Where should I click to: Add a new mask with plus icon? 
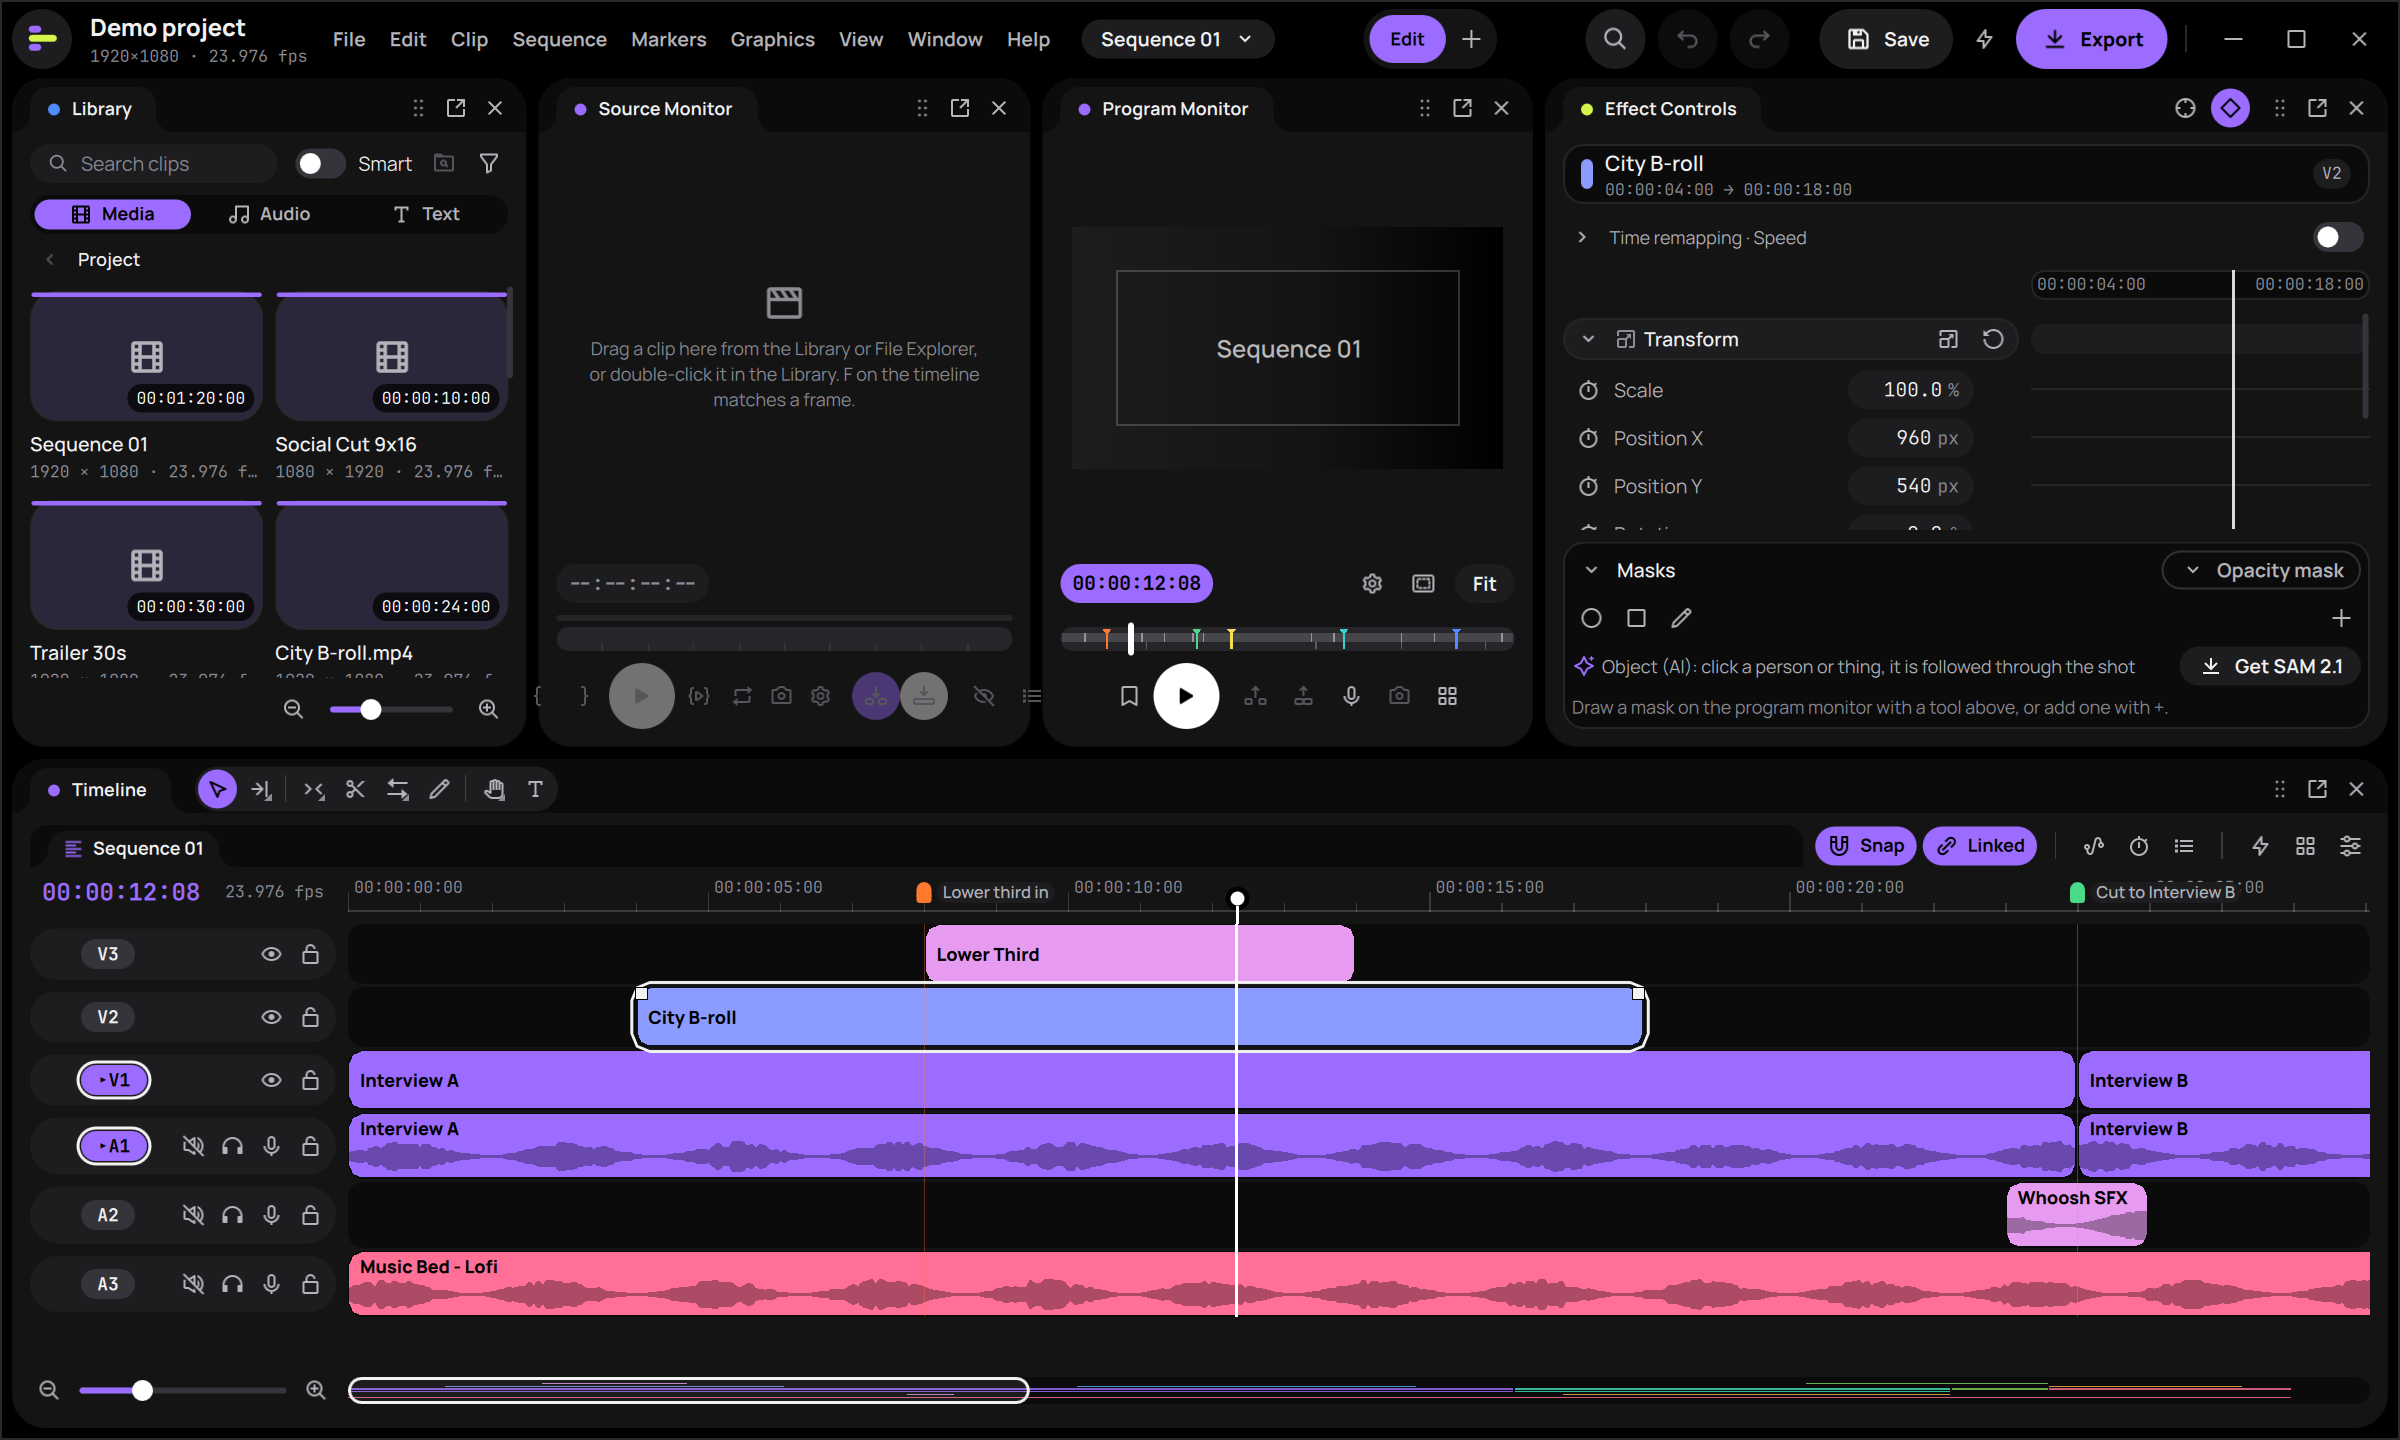tap(2341, 618)
